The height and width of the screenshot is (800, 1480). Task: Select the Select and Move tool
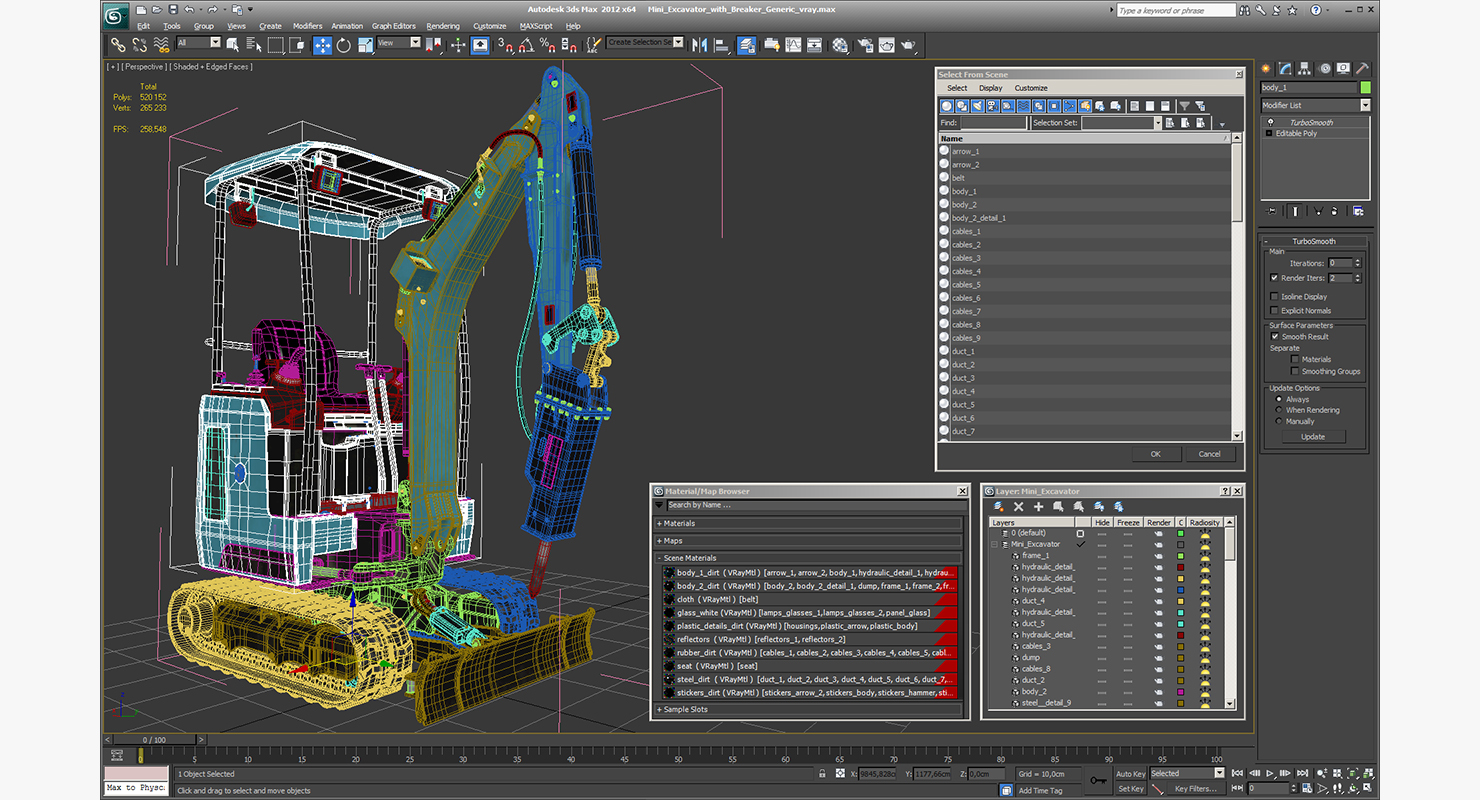322,45
